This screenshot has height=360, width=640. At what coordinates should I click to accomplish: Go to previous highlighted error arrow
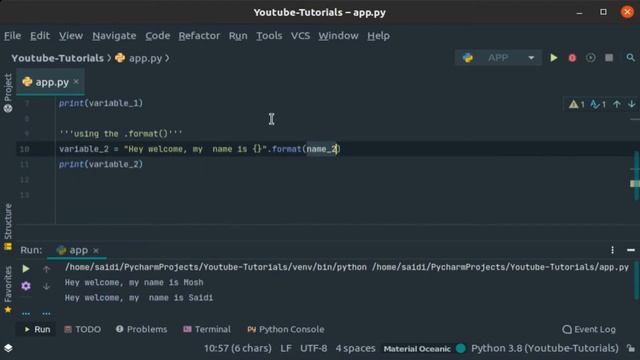[x=617, y=104]
